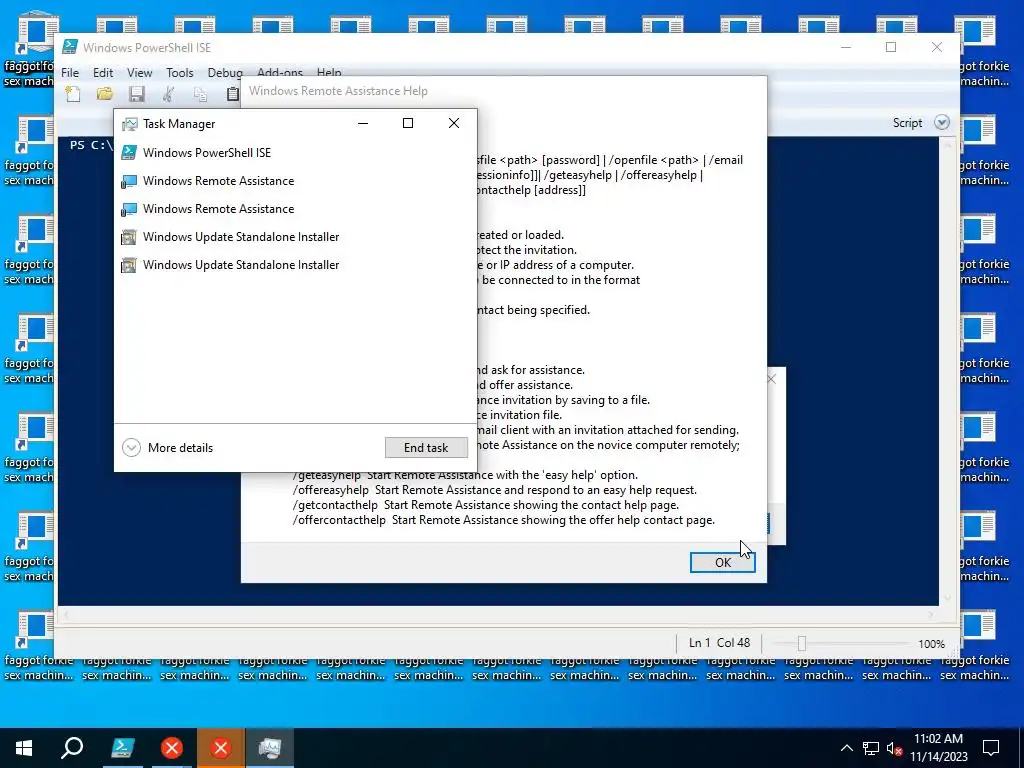Viewport: 1024px width, 768px height.
Task: Open the File menu in PowerShell ISE
Action: pyautogui.click(x=70, y=72)
